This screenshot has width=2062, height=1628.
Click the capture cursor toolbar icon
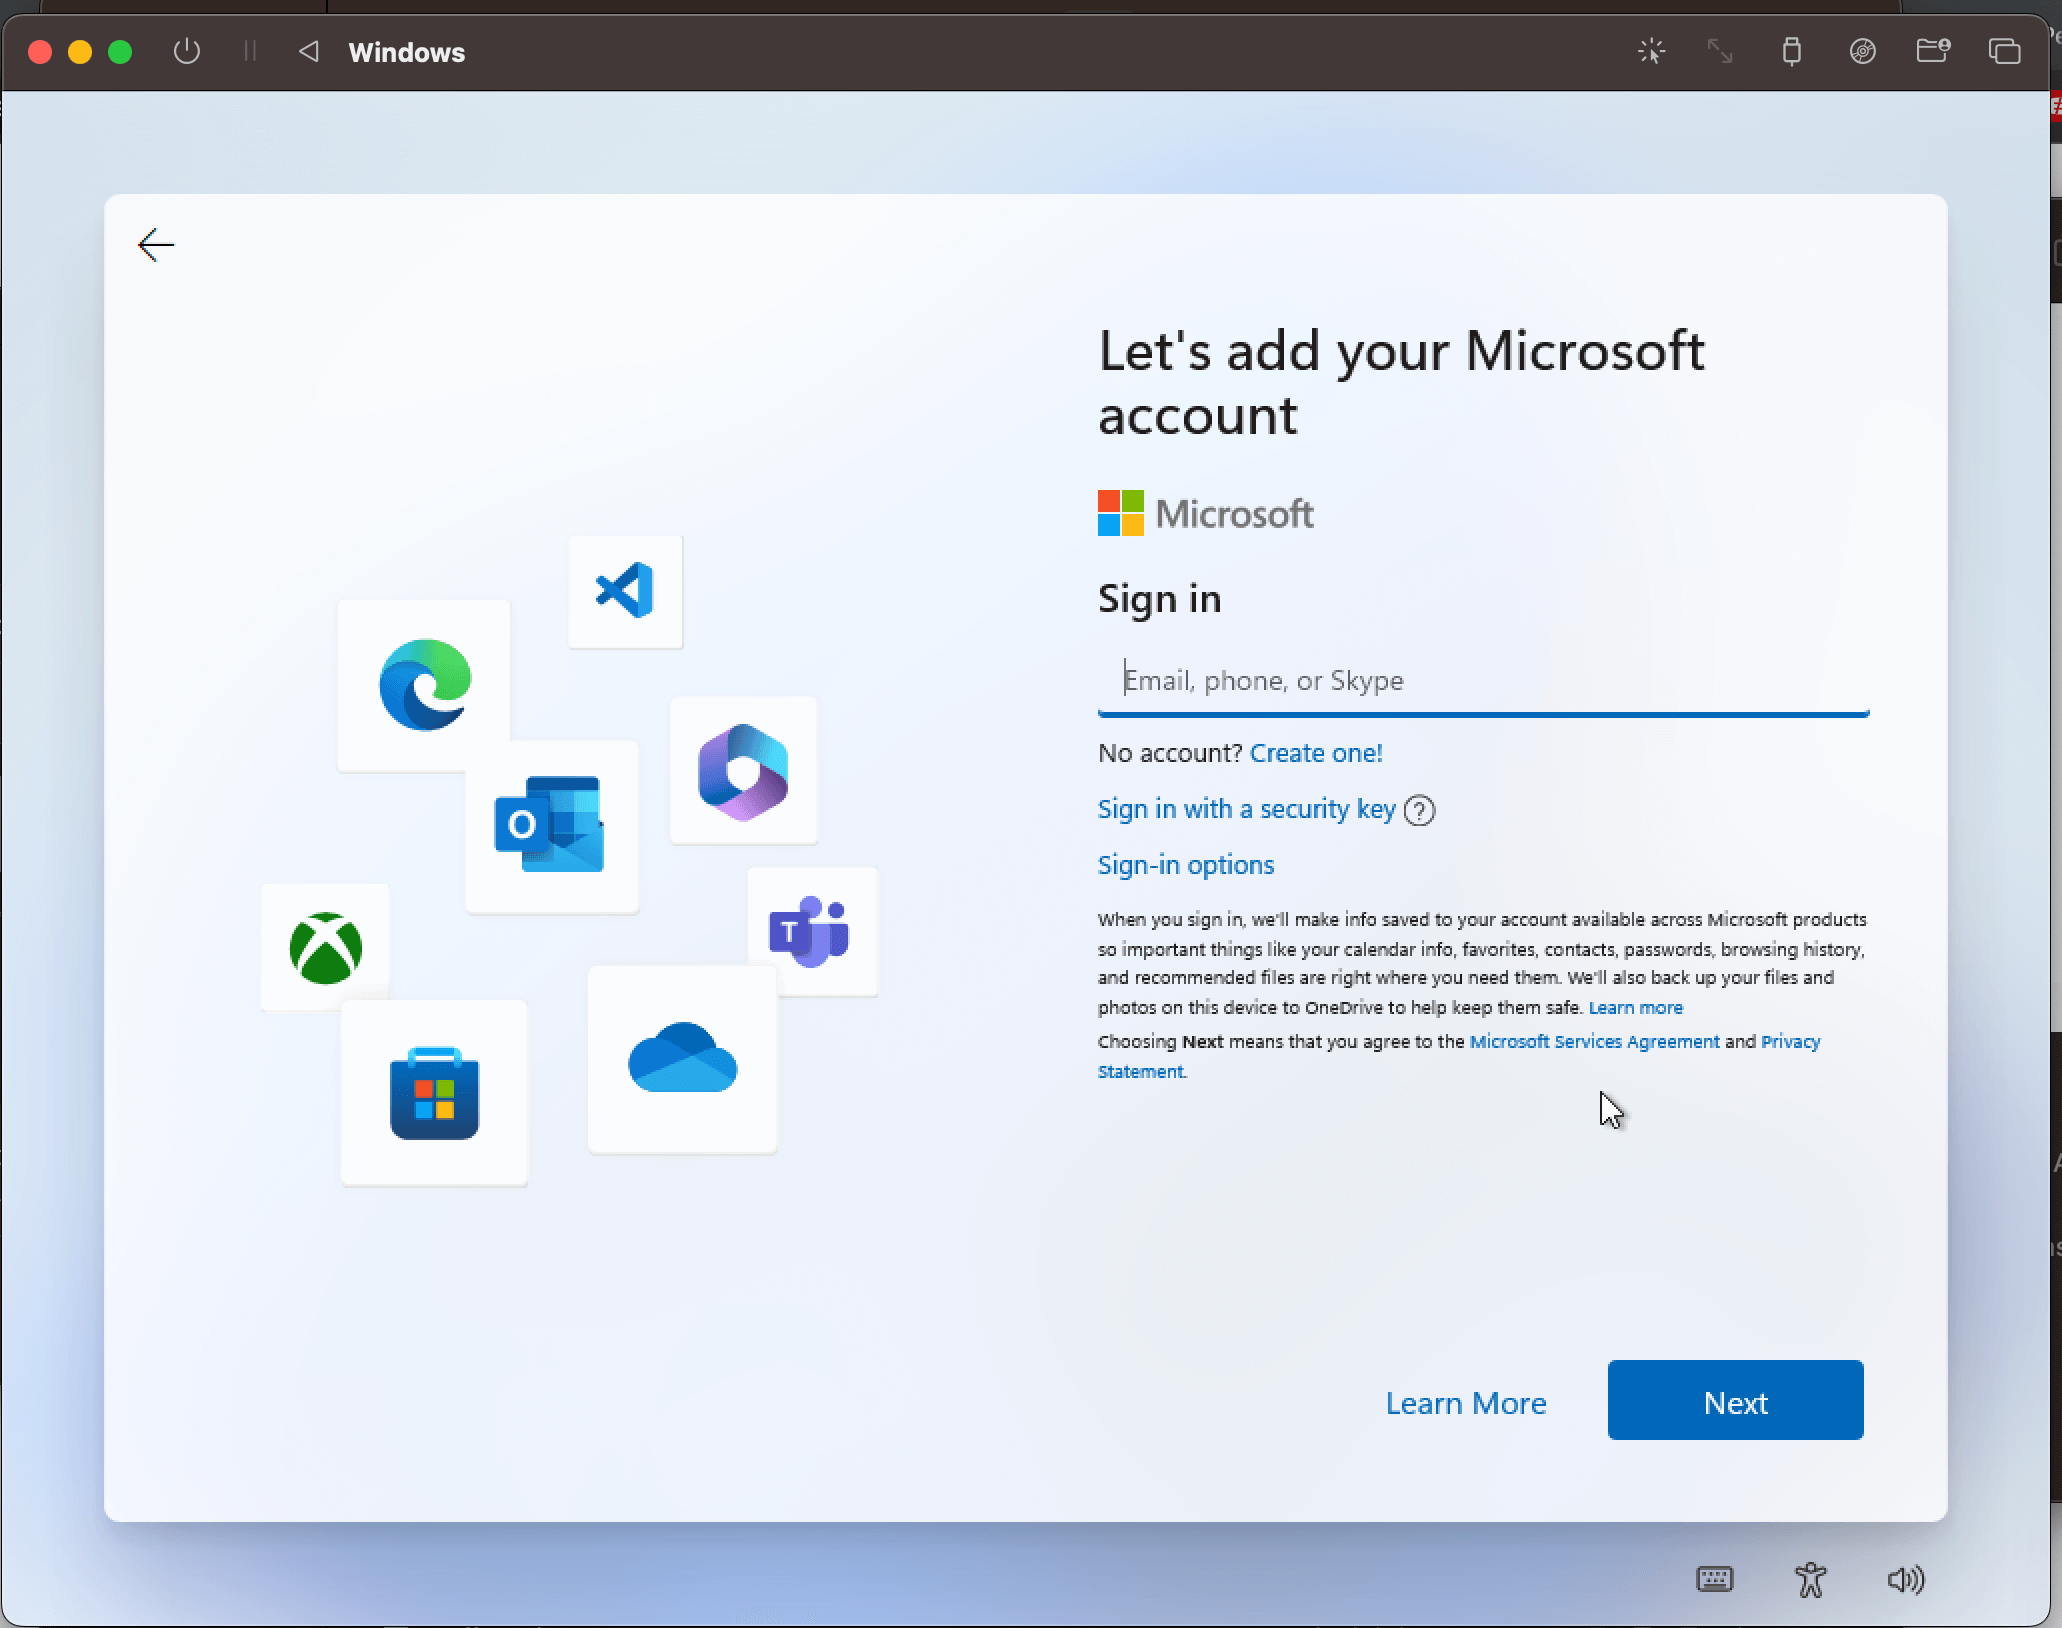coord(1652,51)
